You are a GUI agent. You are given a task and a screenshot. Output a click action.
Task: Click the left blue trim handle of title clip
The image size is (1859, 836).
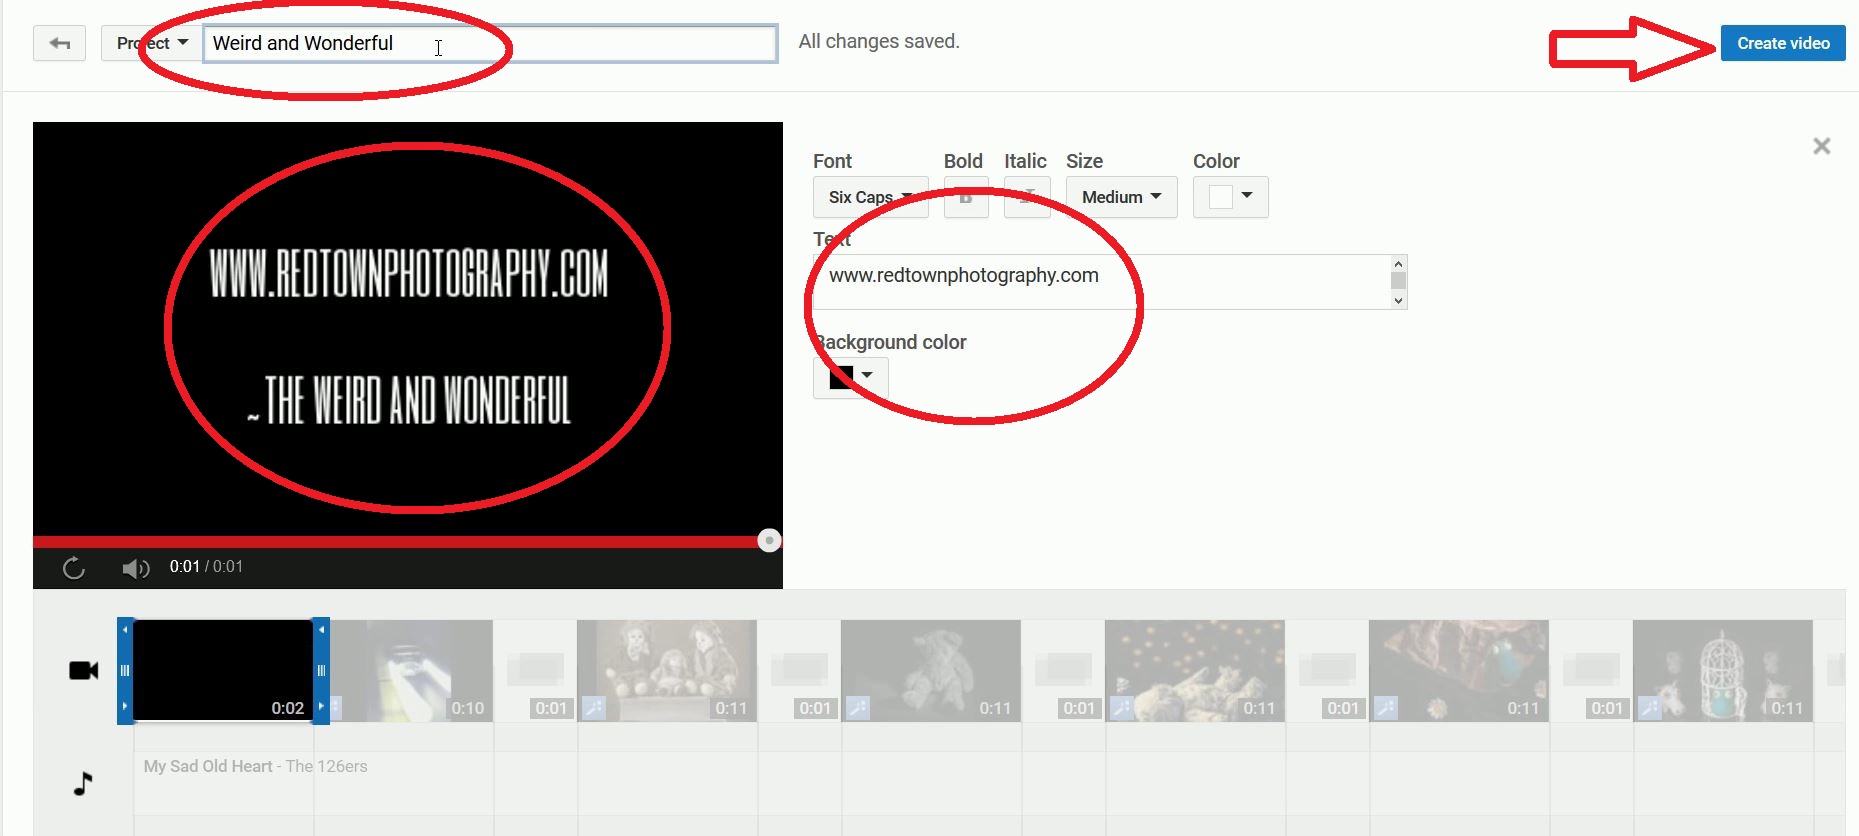click(125, 670)
